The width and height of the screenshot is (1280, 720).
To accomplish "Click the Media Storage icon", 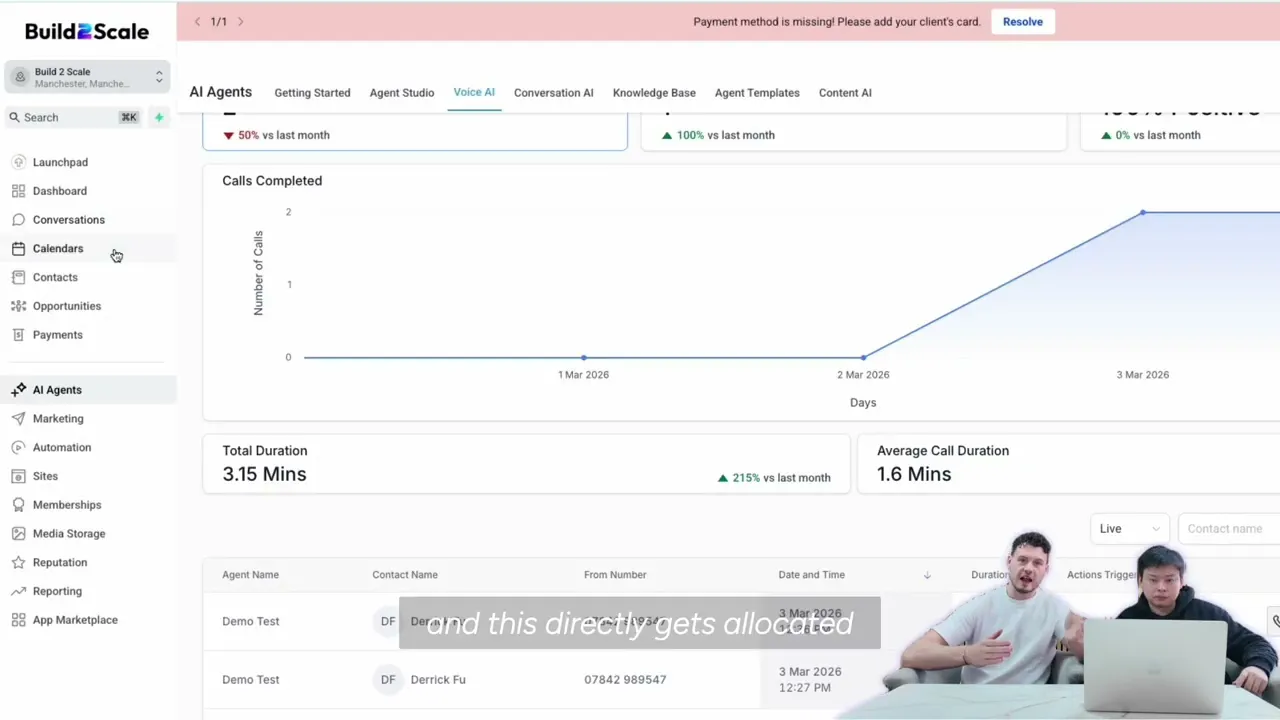I will [18, 534].
